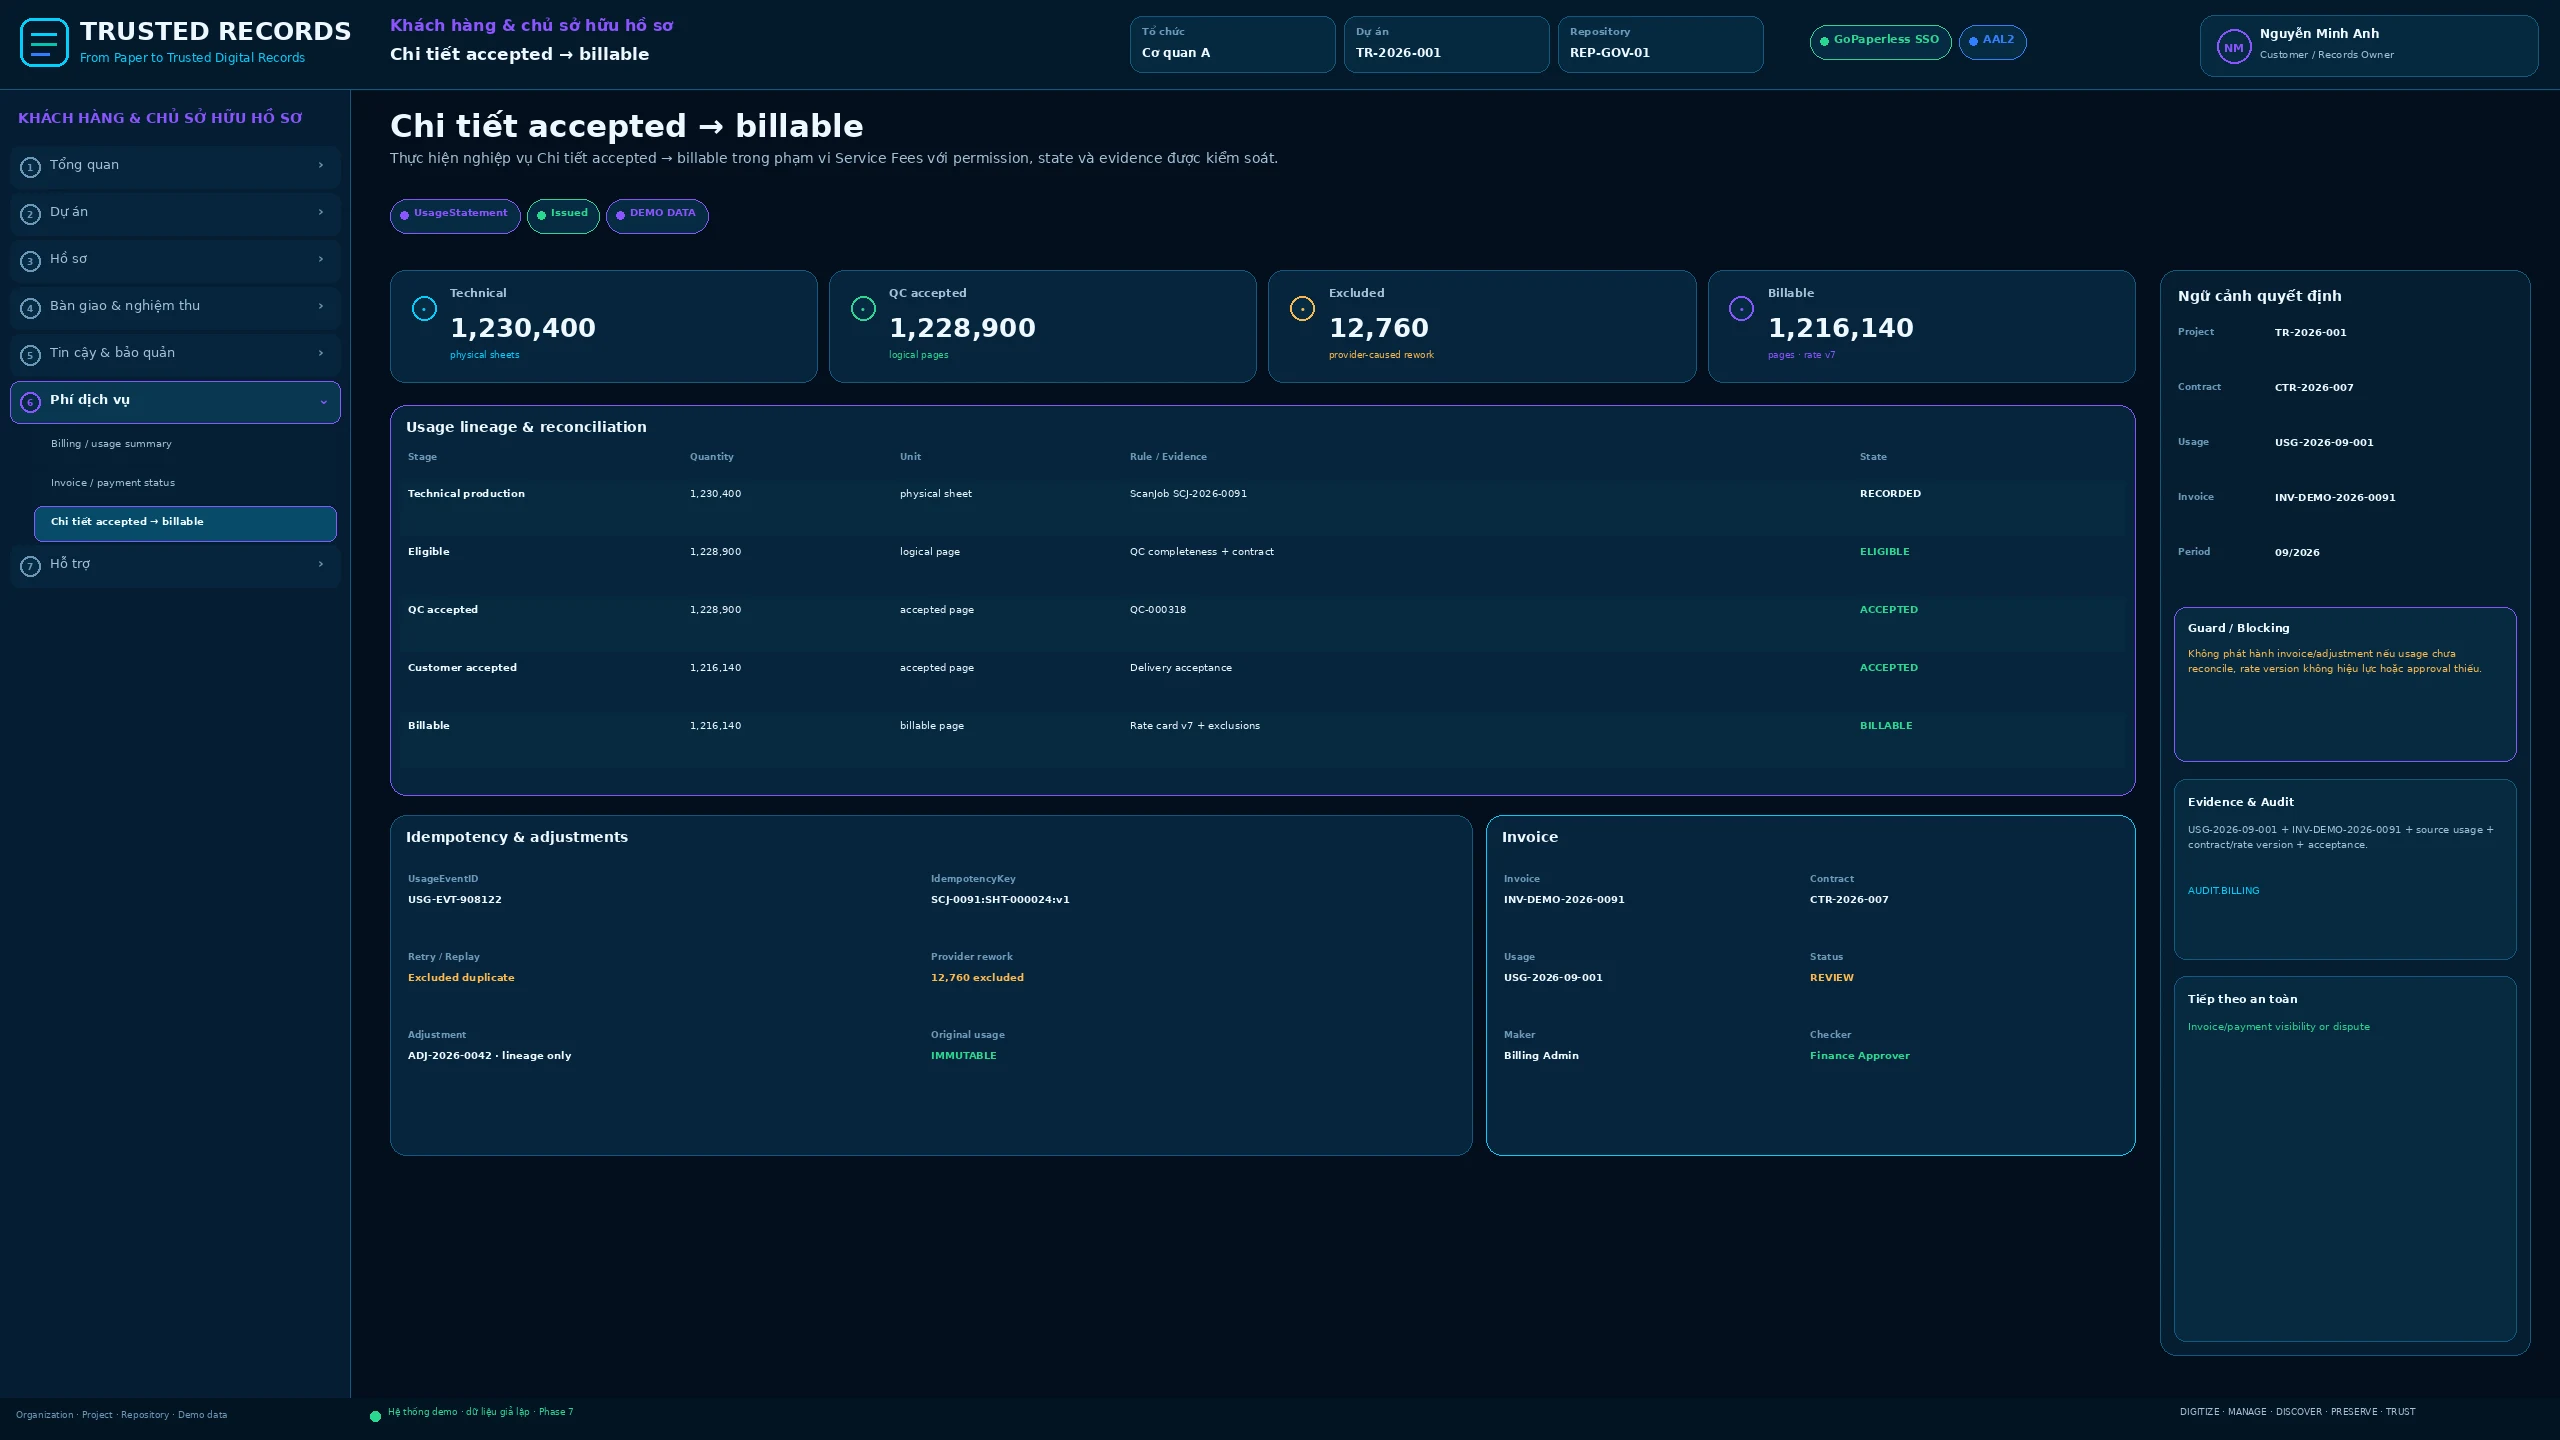Click the GoPaperless SSO badge

coord(1880,41)
